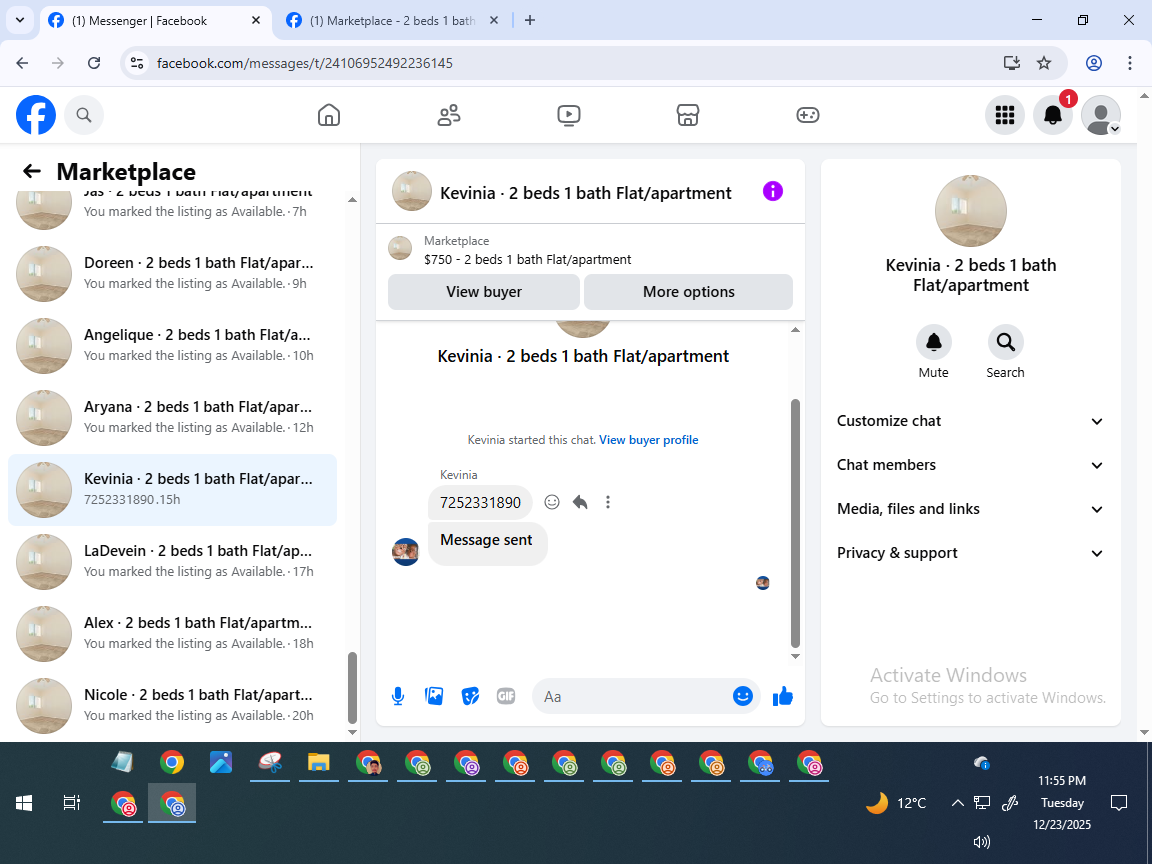1152x864 pixels.
Task: Click the View buyer button
Action: pos(483,292)
